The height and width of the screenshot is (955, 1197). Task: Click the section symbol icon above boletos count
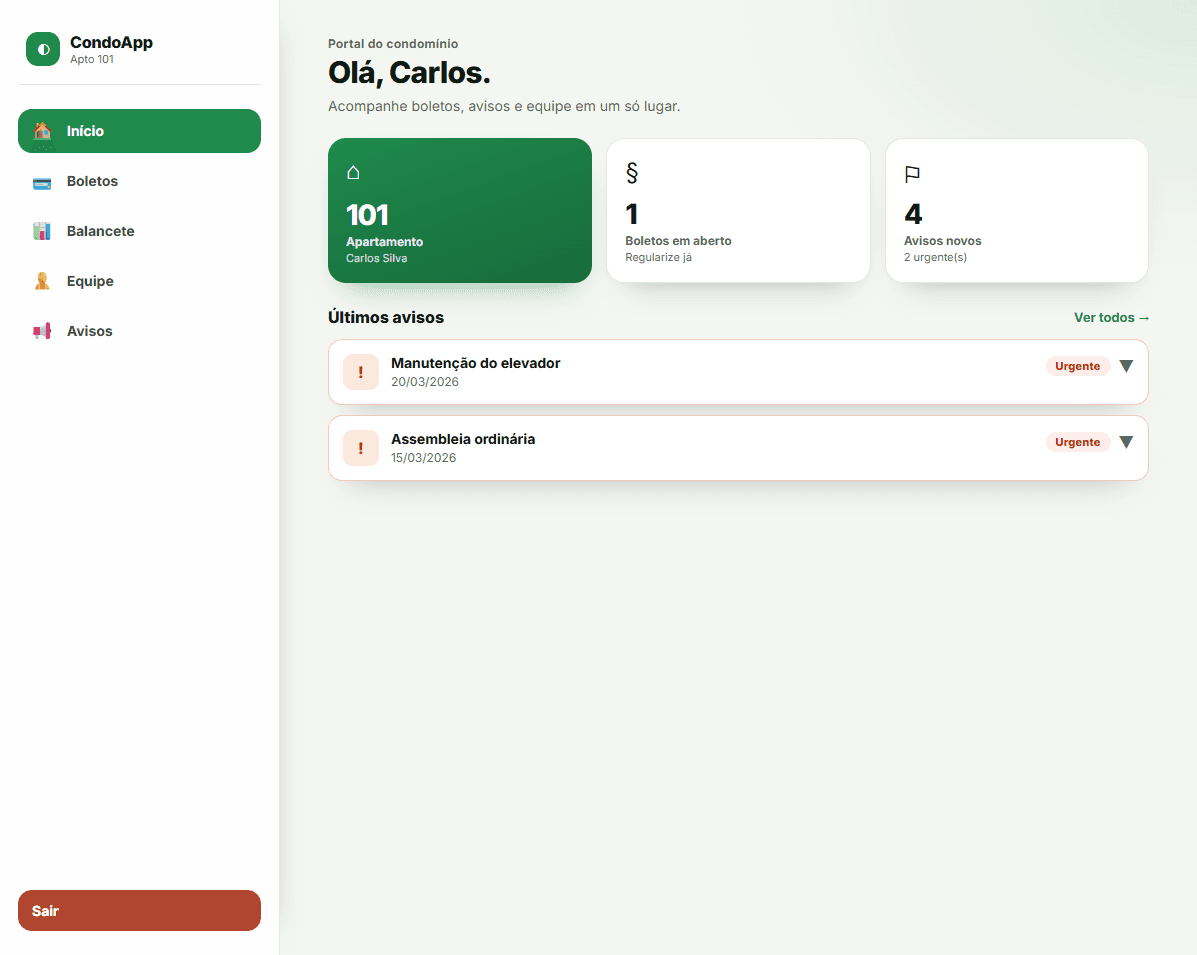coord(632,173)
